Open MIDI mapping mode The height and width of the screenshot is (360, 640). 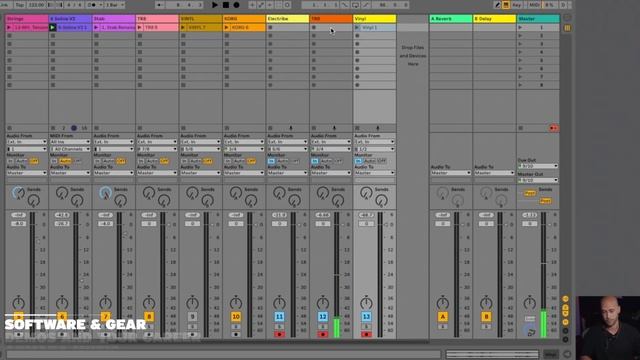click(x=533, y=5)
